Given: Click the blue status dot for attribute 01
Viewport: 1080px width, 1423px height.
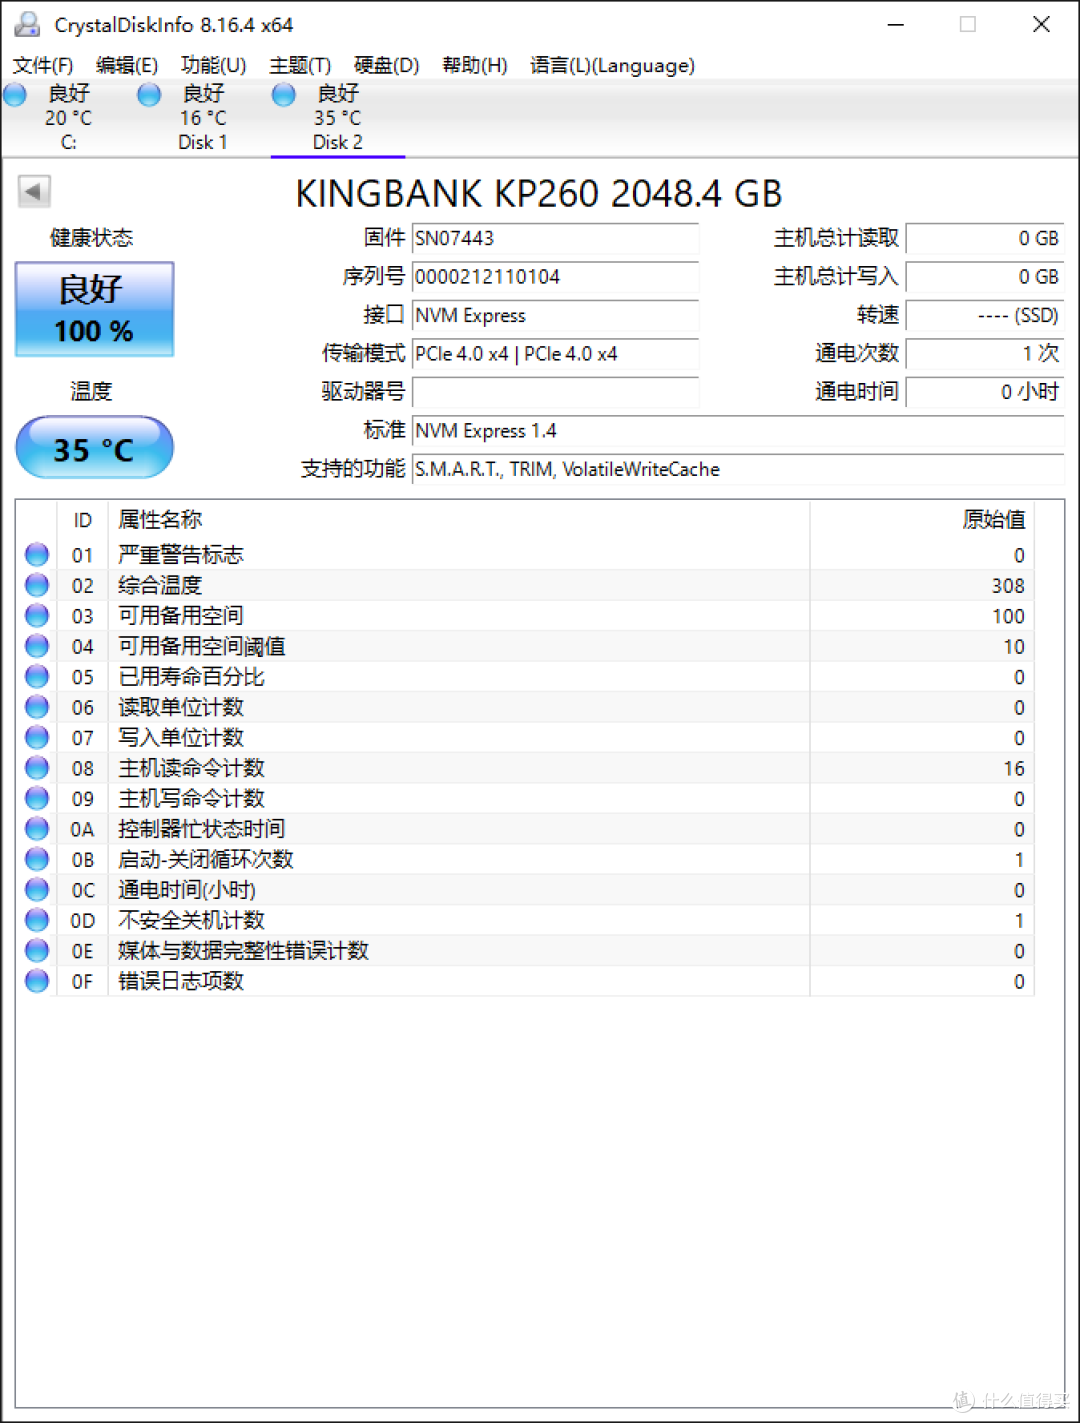Looking at the screenshot, I should point(36,555).
